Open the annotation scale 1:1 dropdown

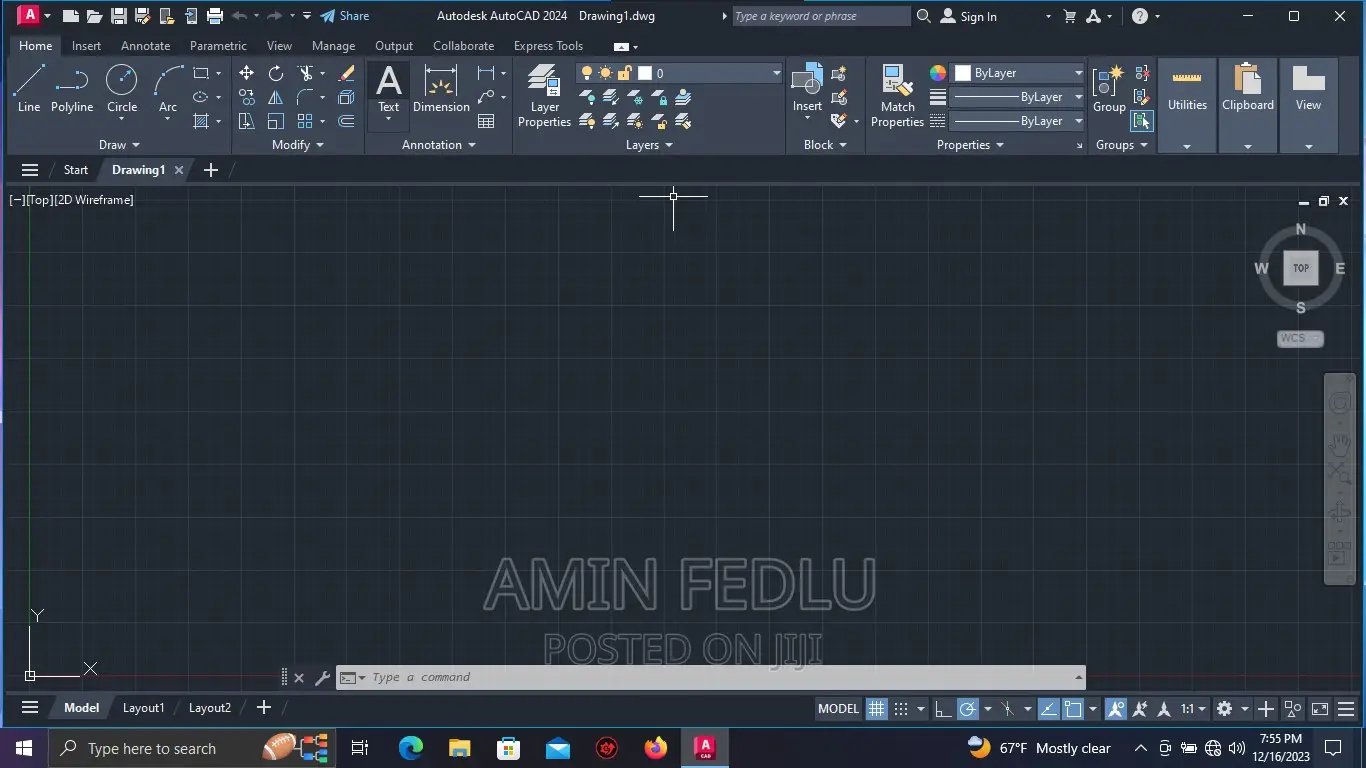pos(1192,708)
